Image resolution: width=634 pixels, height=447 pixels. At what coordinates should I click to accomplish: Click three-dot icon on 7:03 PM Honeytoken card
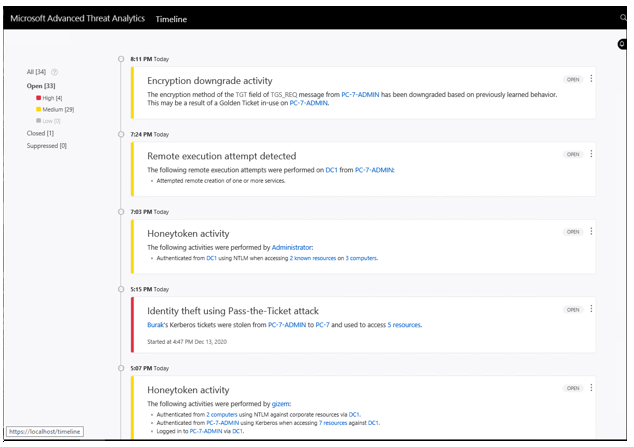coord(591,231)
